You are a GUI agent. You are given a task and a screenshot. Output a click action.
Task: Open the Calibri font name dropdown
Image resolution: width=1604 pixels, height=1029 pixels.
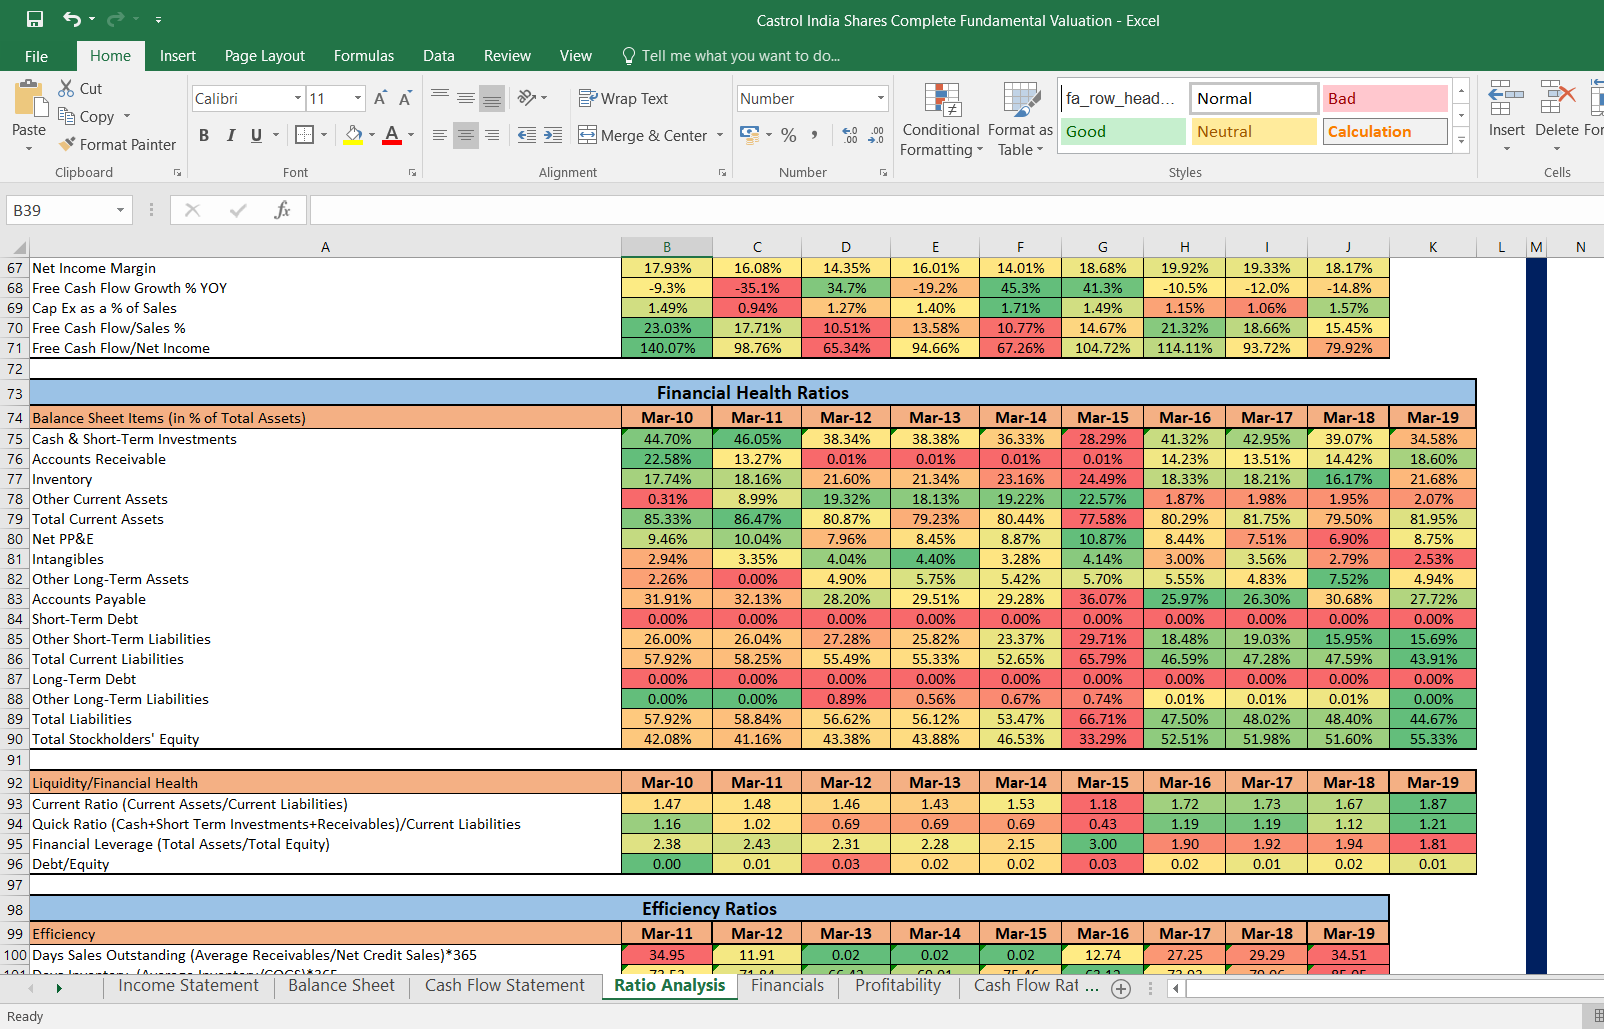(298, 98)
